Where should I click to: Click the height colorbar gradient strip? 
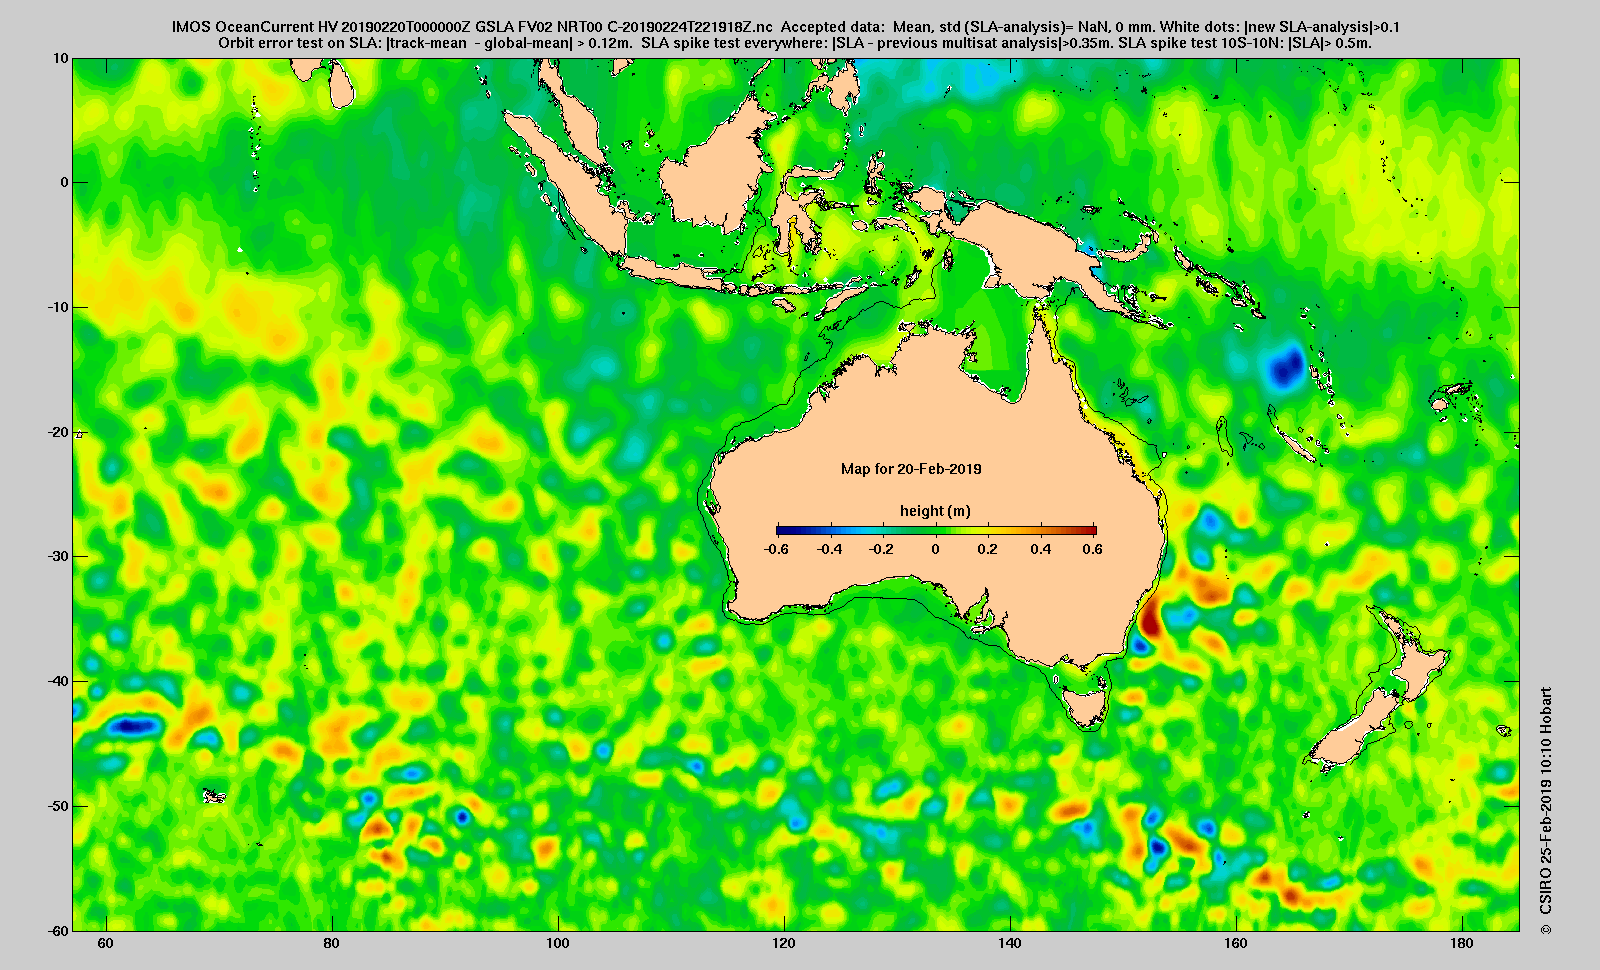936,530
